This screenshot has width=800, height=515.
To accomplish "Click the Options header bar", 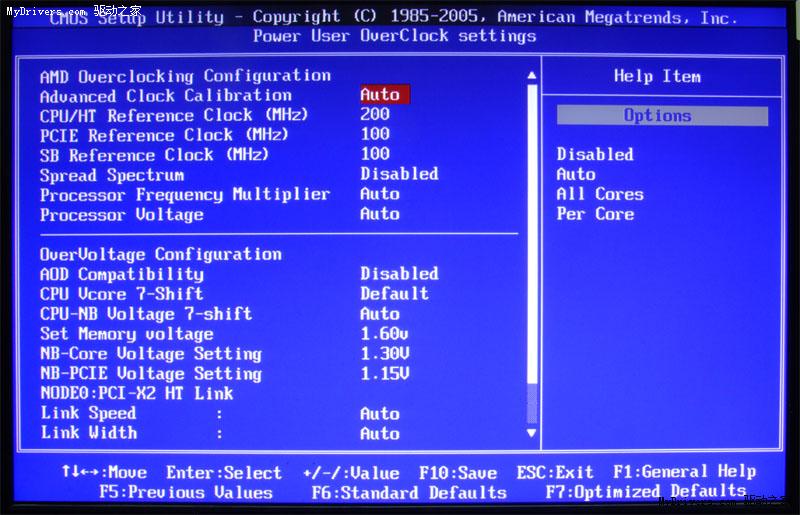I will coord(662,115).
